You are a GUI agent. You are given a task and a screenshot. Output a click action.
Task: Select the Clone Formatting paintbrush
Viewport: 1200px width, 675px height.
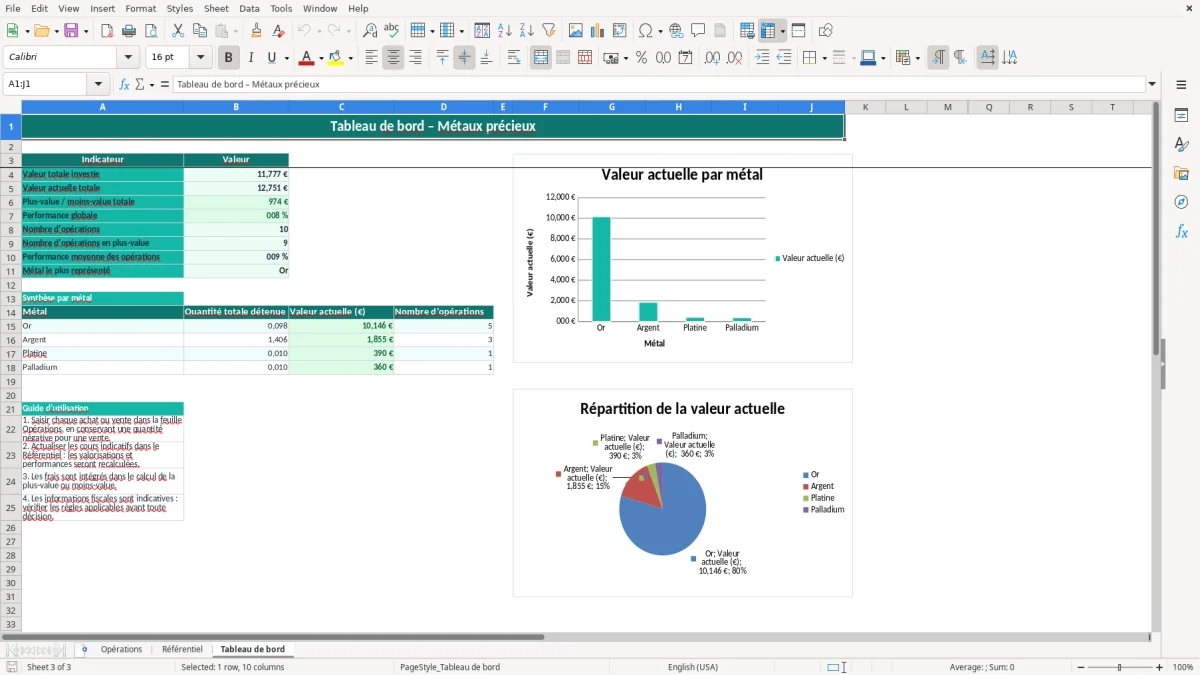[x=256, y=31]
